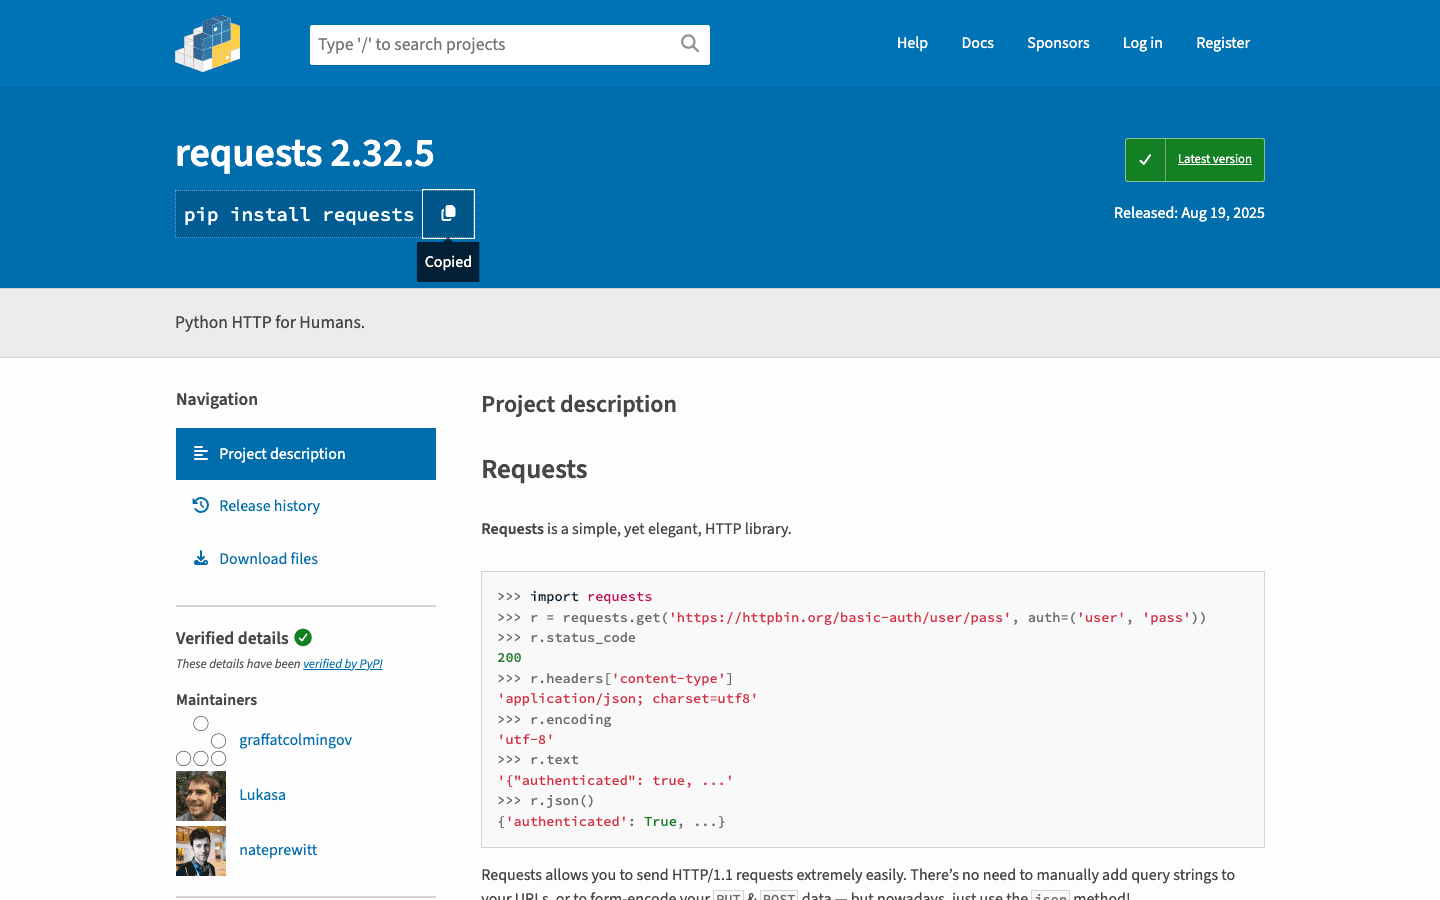The image size is (1440, 900).
Task: Open the Help menu item
Action: coord(912,42)
